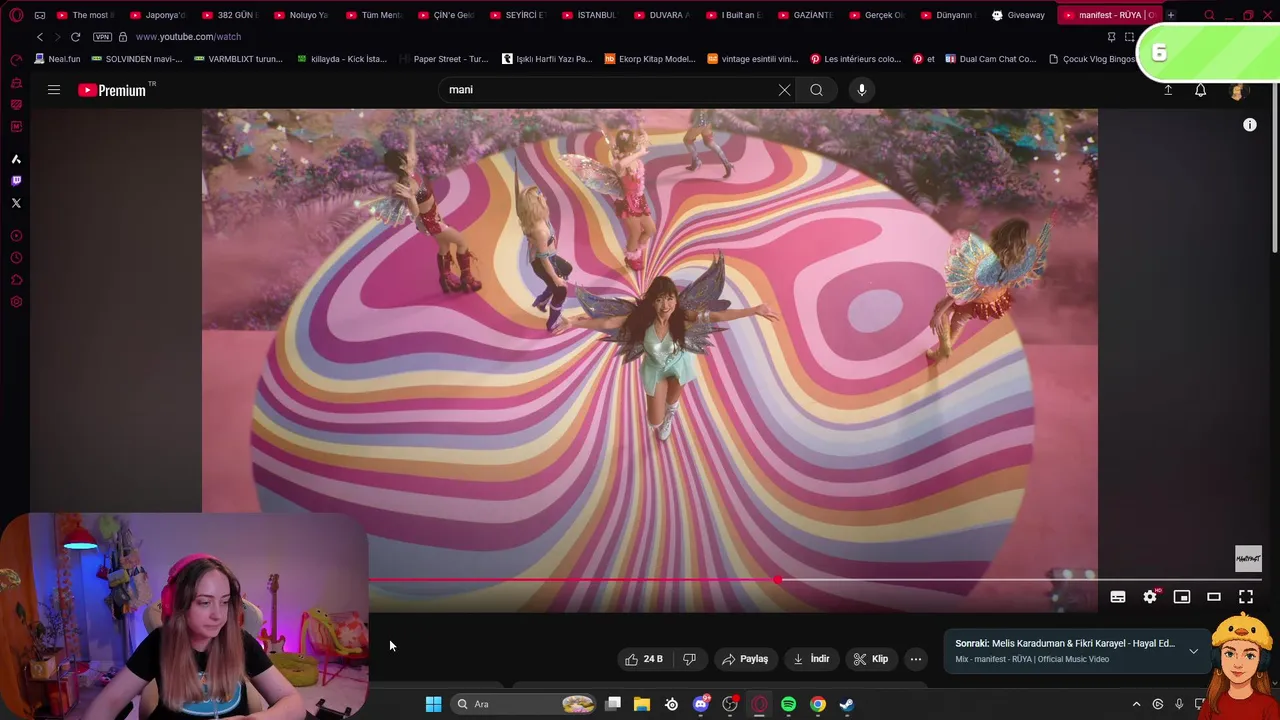Open the Aria AI sidebar icon
1280x720 pixels.
pos(16,159)
